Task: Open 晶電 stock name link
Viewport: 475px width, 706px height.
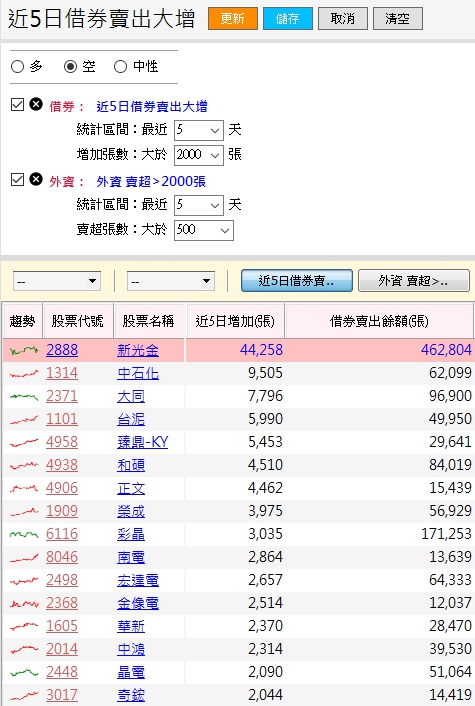Action: tap(131, 672)
